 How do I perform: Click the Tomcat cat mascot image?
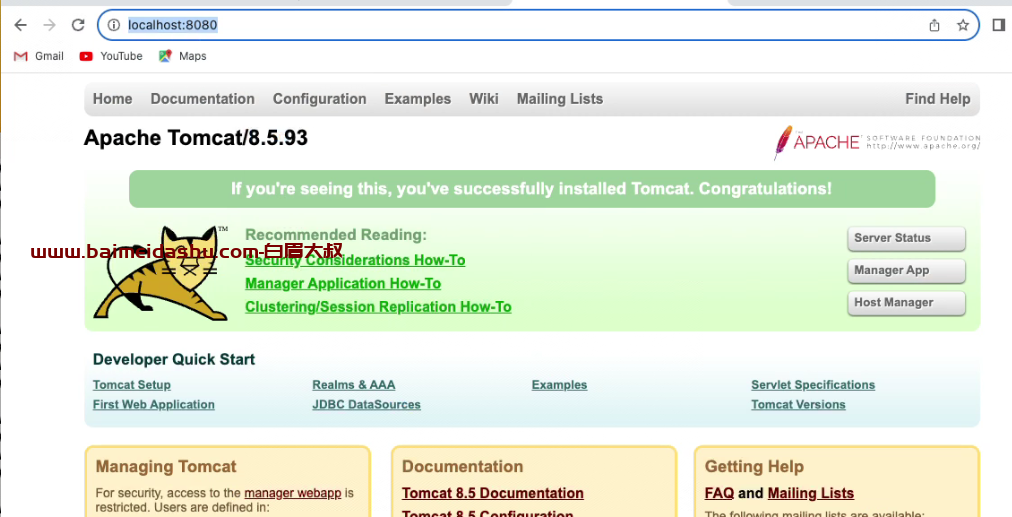click(161, 272)
